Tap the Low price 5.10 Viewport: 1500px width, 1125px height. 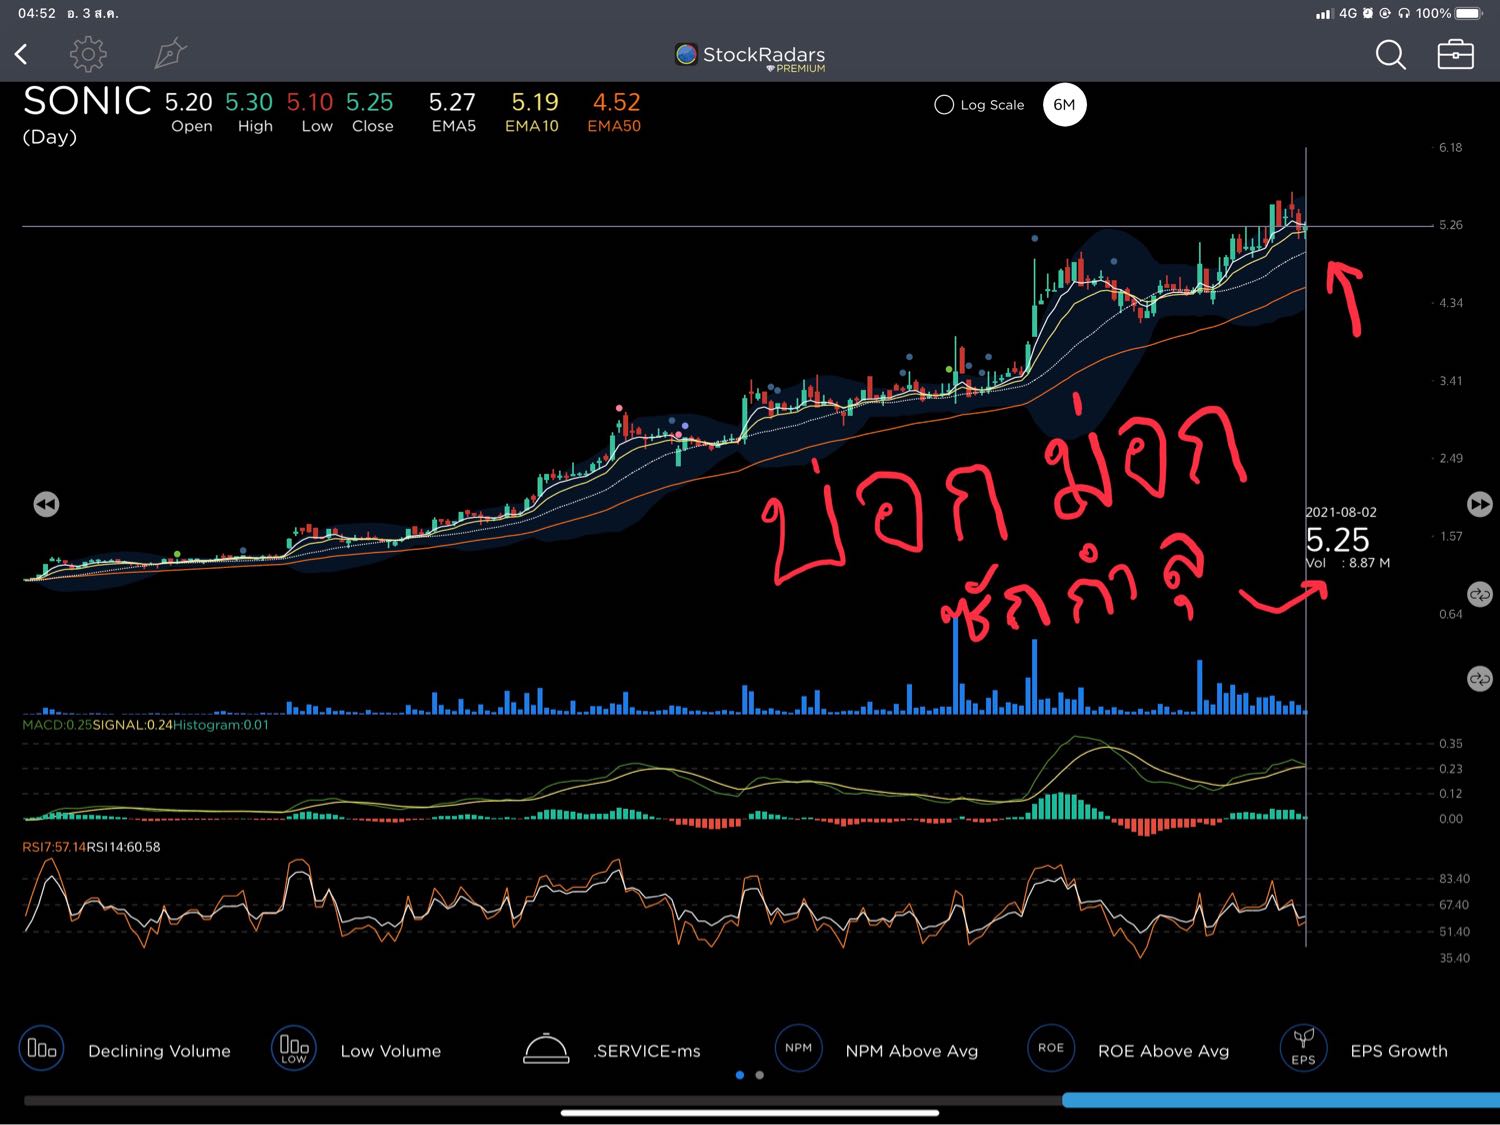click(x=310, y=102)
